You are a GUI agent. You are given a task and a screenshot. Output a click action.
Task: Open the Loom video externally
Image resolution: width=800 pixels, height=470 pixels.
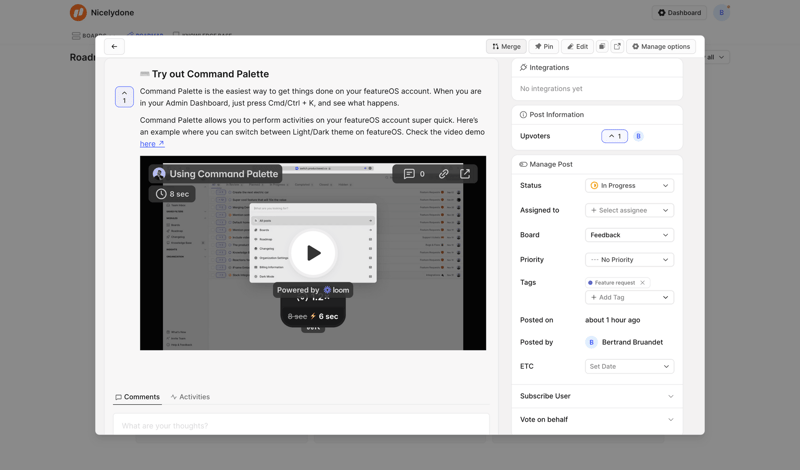pyautogui.click(x=465, y=174)
